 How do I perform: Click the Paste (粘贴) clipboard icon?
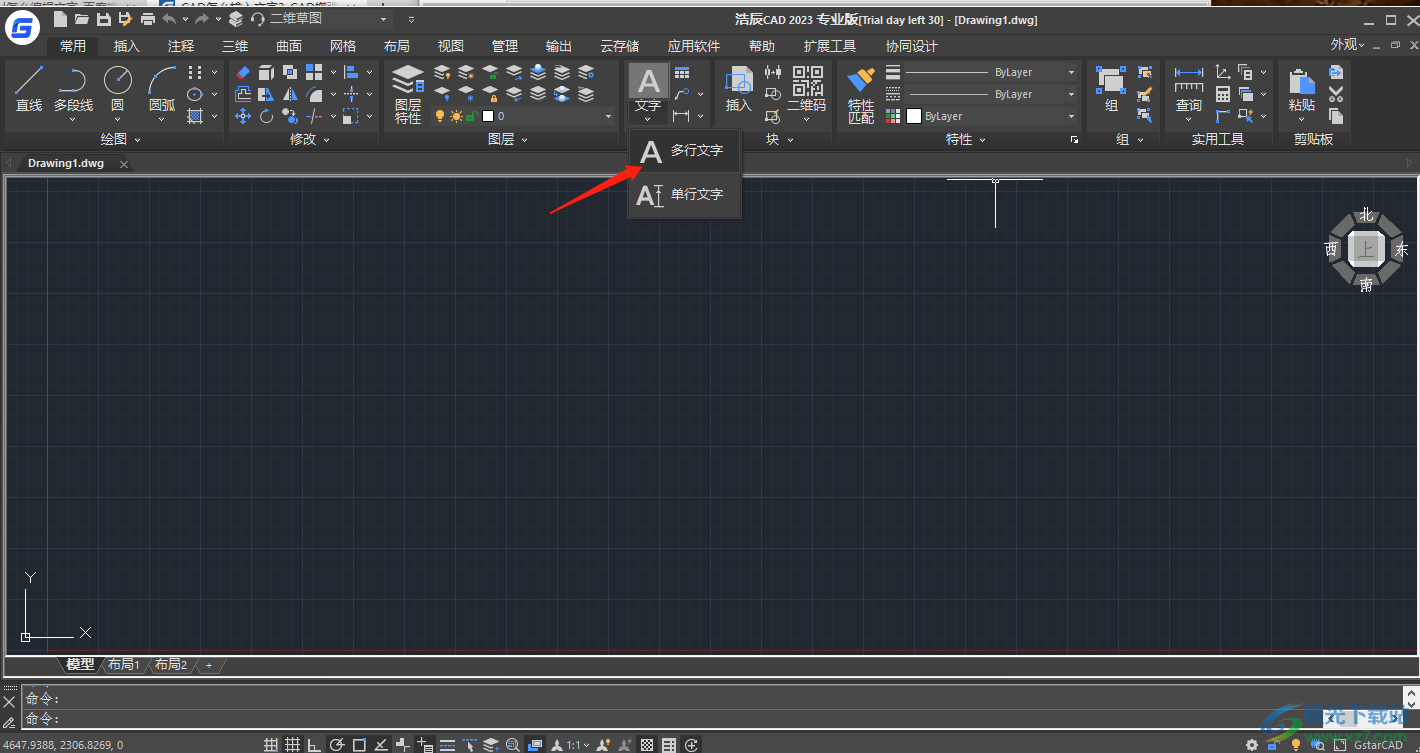1302,88
